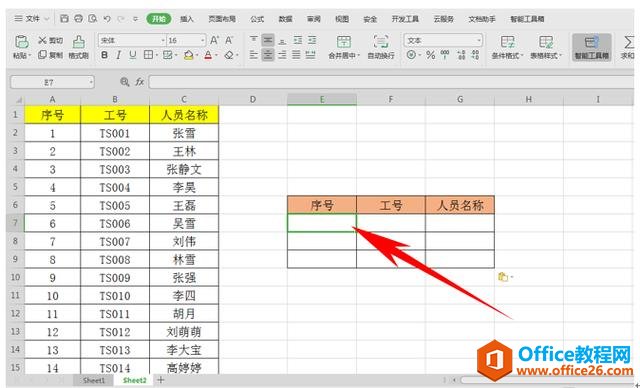Decrease the cell indent
Viewport: 640px width, 388px height.
point(298,40)
